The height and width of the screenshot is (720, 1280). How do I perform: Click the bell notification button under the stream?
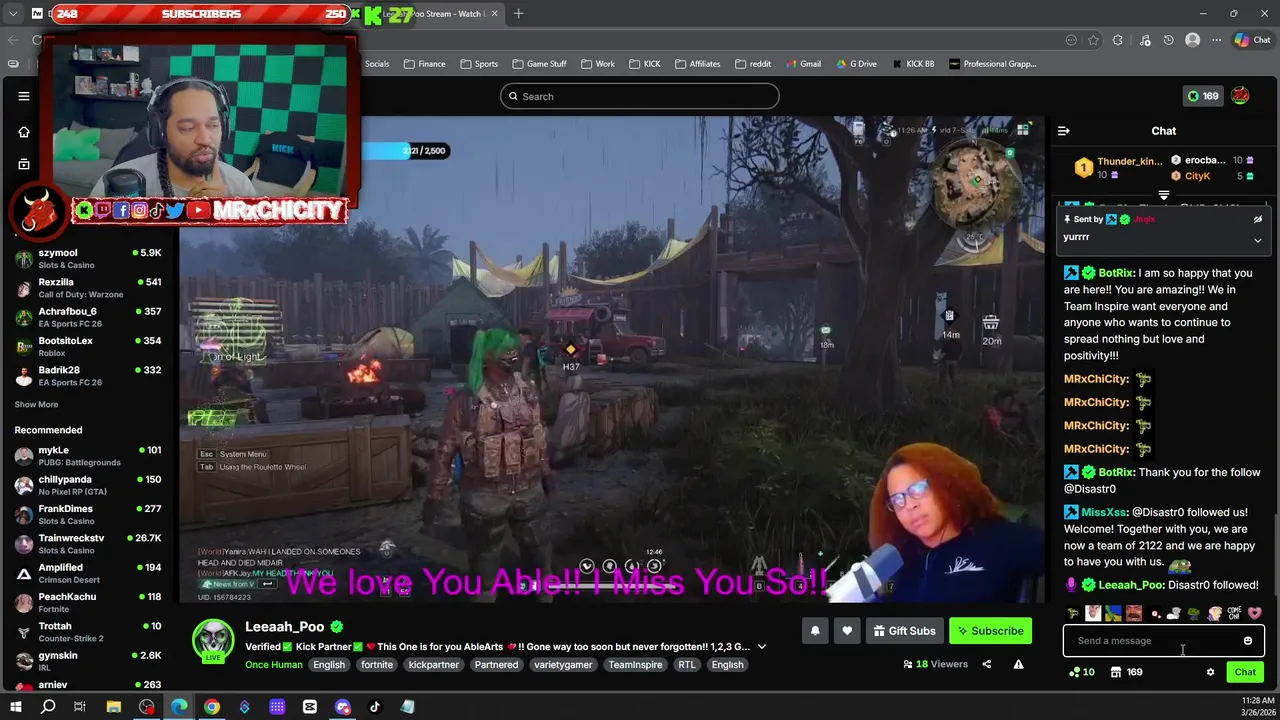coord(815,631)
